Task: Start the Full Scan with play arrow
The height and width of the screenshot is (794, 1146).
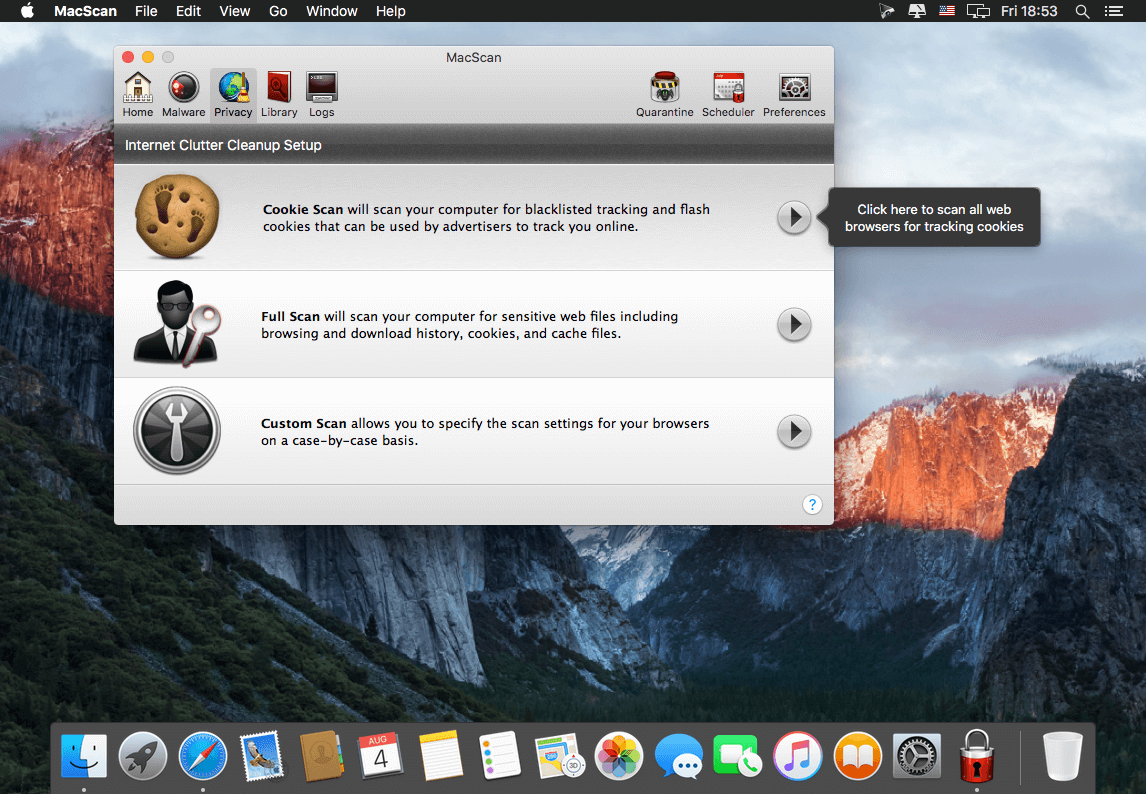Action: [x=794, y=325]
